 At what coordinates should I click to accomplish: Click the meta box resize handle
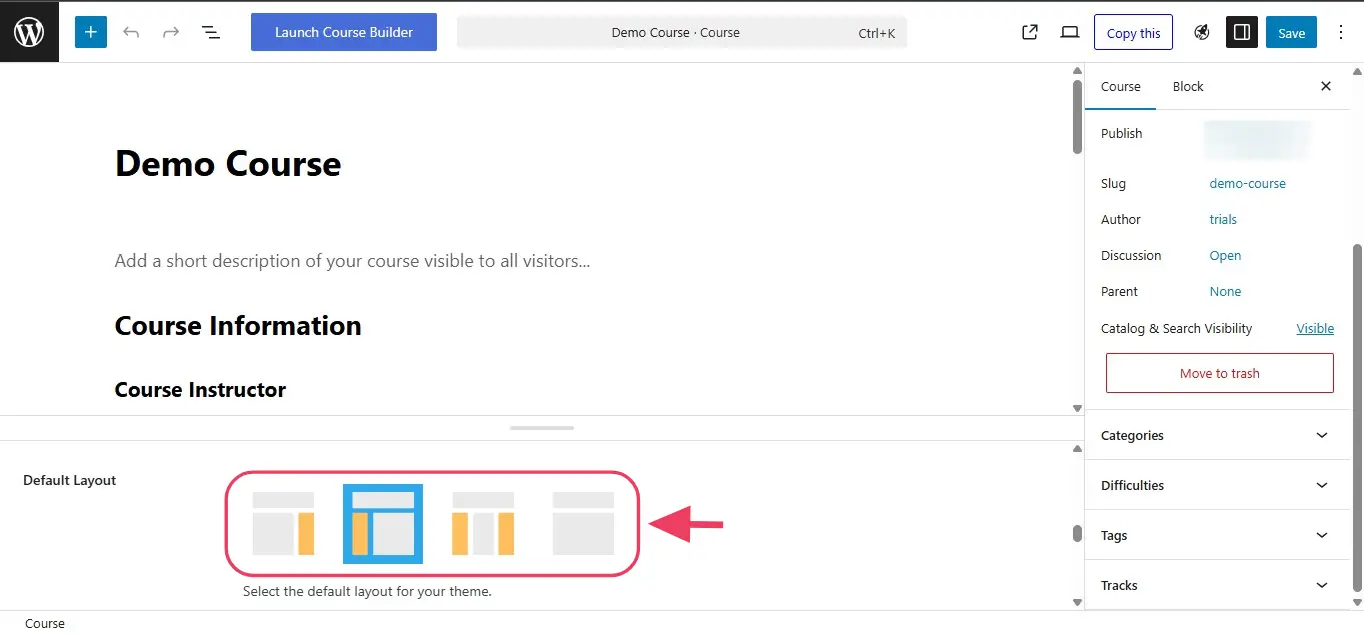542,428
